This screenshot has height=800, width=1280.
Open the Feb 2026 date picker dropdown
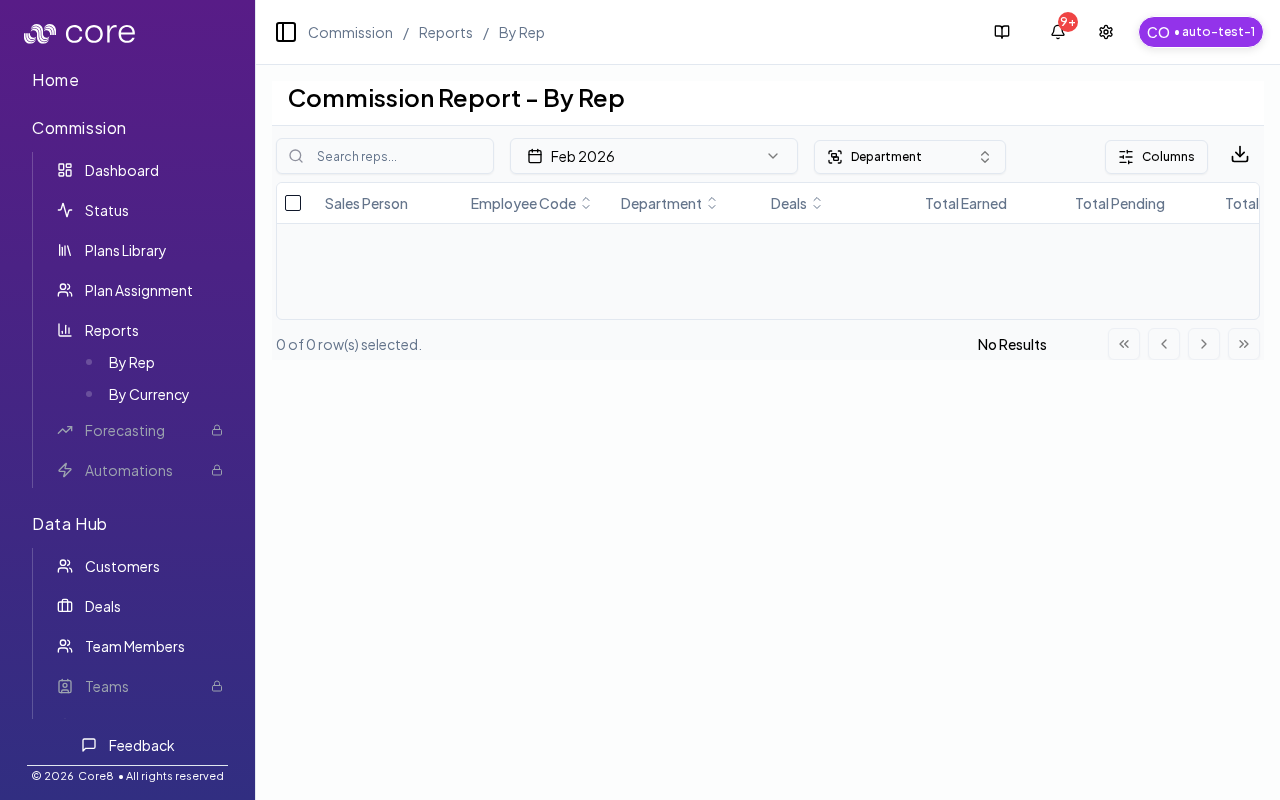coord(654,156)
